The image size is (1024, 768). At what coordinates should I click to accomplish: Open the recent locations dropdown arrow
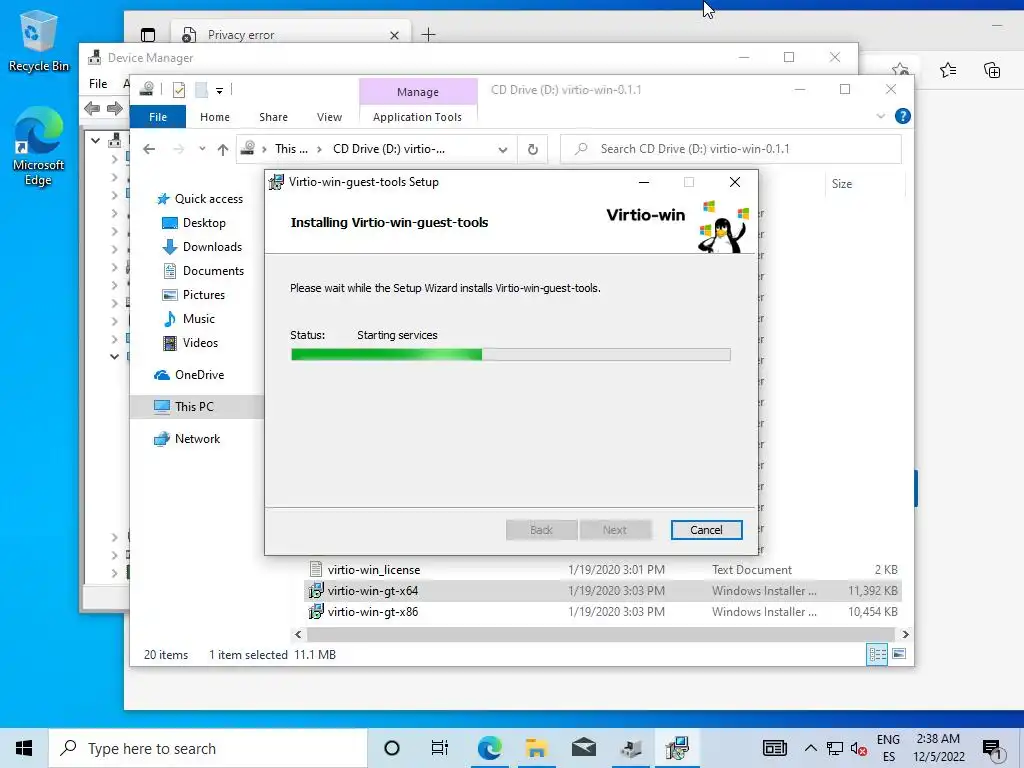coord(202,149)
